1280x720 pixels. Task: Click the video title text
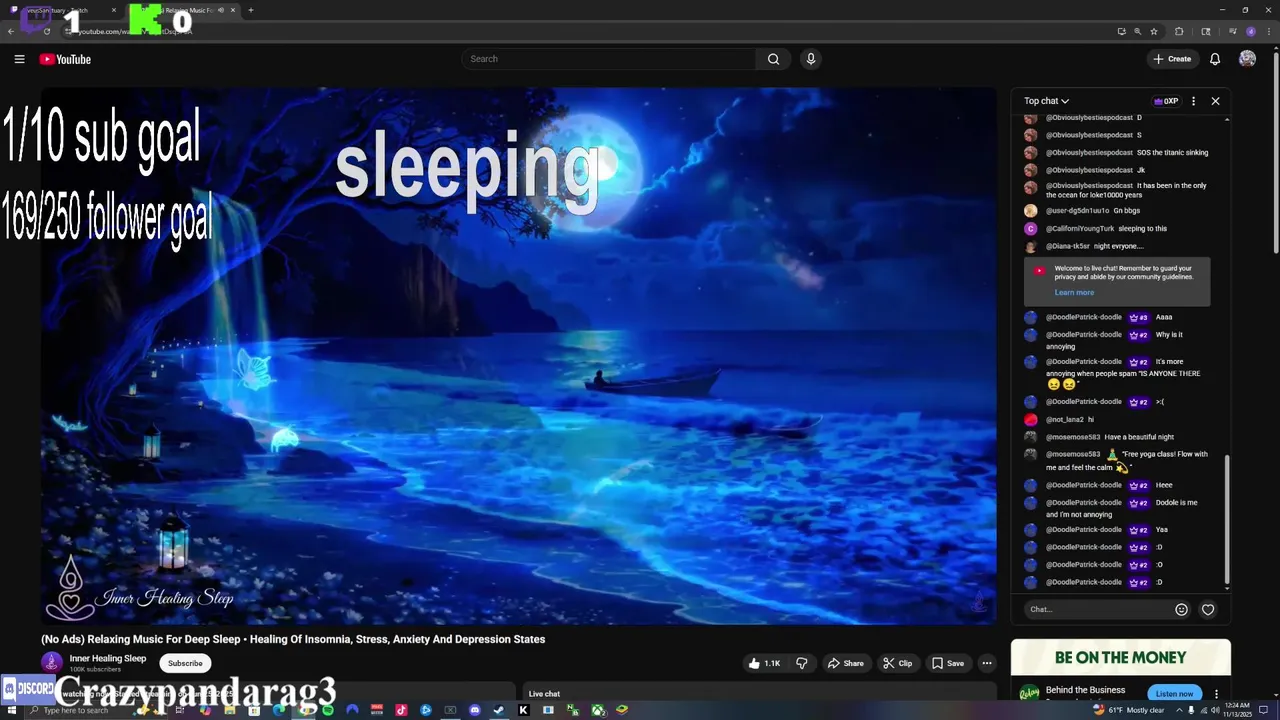point(293,639)
